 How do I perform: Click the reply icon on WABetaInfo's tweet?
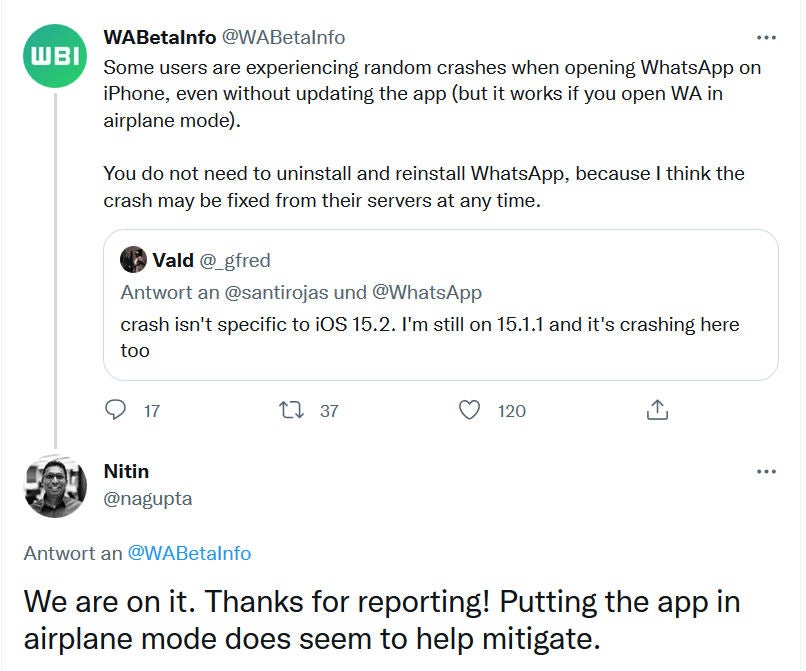[x=115, y=410]
